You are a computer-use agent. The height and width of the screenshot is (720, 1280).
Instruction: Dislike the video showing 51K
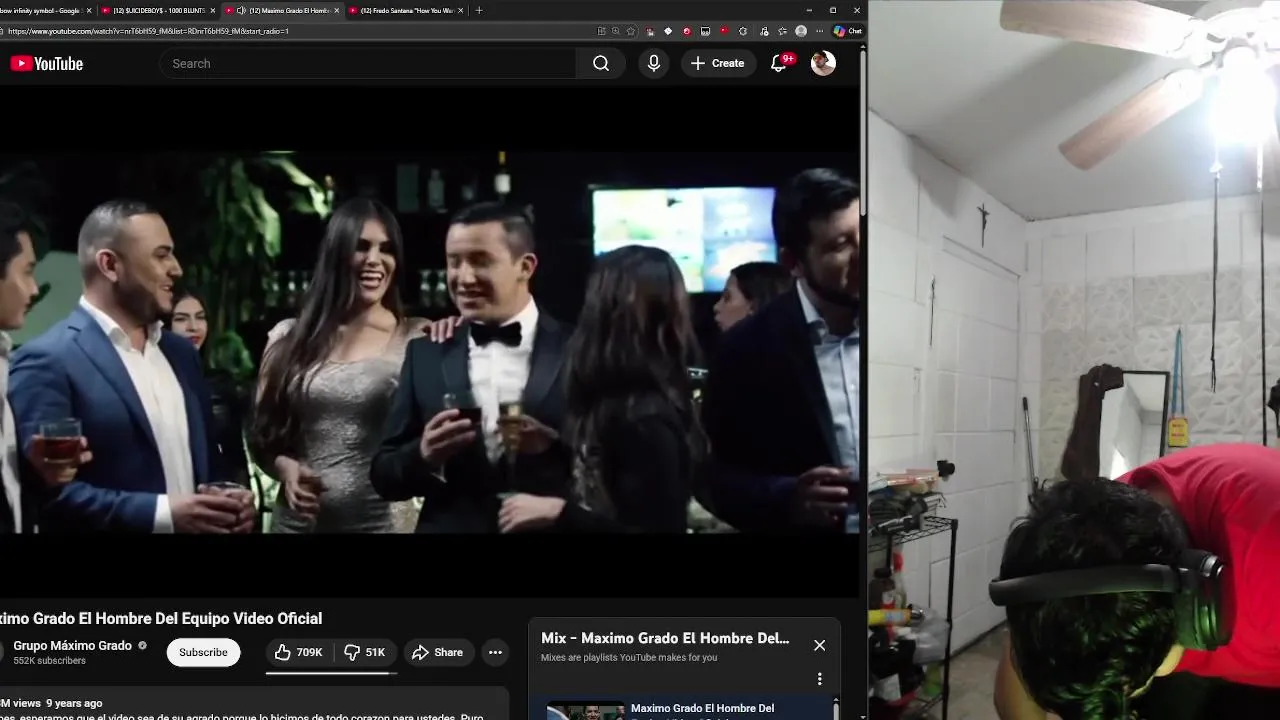(365, 652)
